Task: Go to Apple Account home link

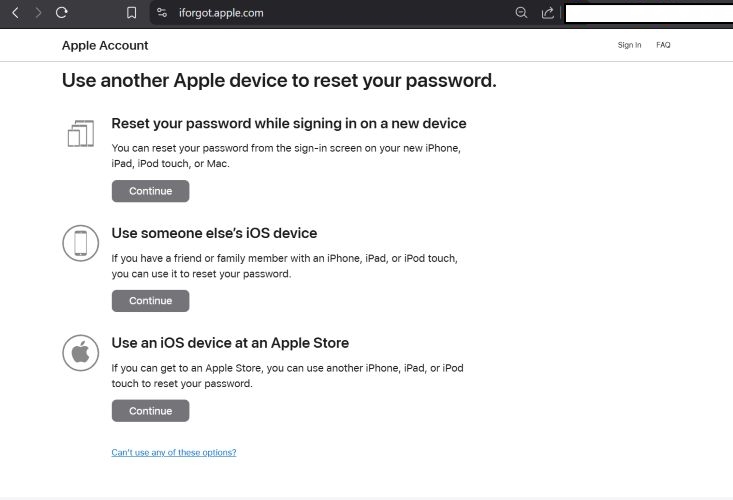Action: coord(105,45)
